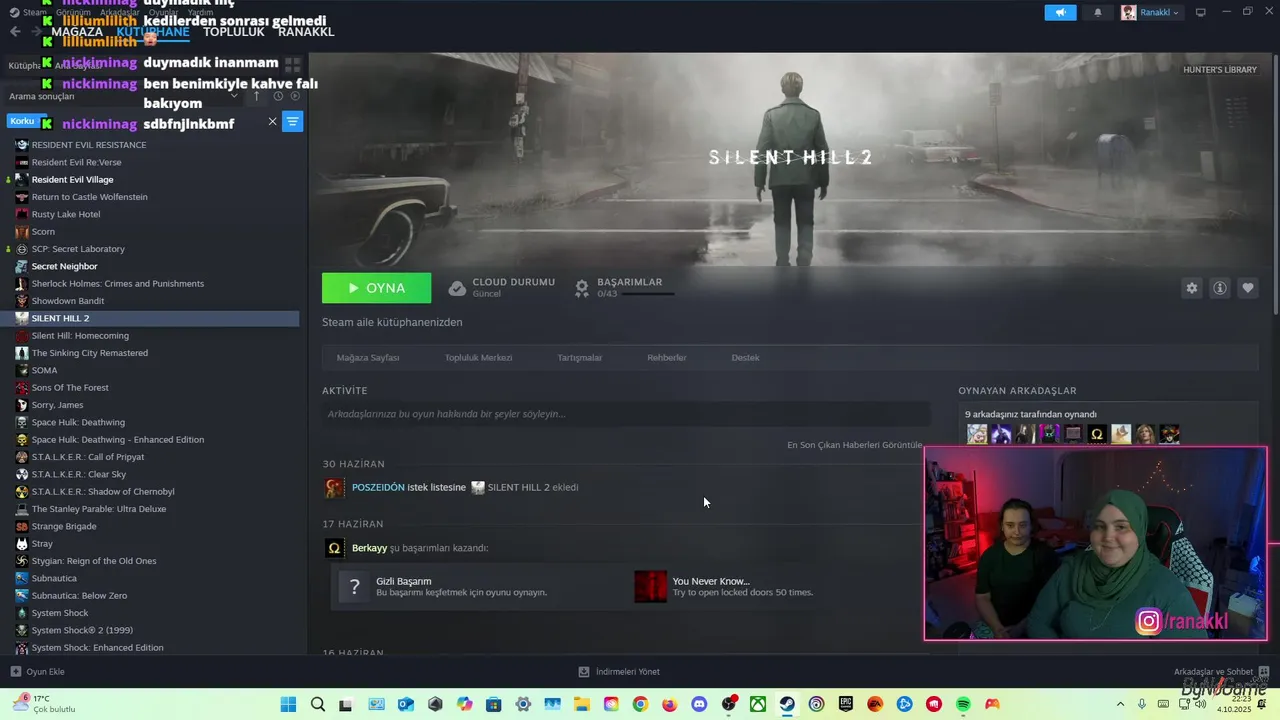Open the library filter options icon
The width and height of the screenshot is (1280, 720).
click(x=292, y=122)
